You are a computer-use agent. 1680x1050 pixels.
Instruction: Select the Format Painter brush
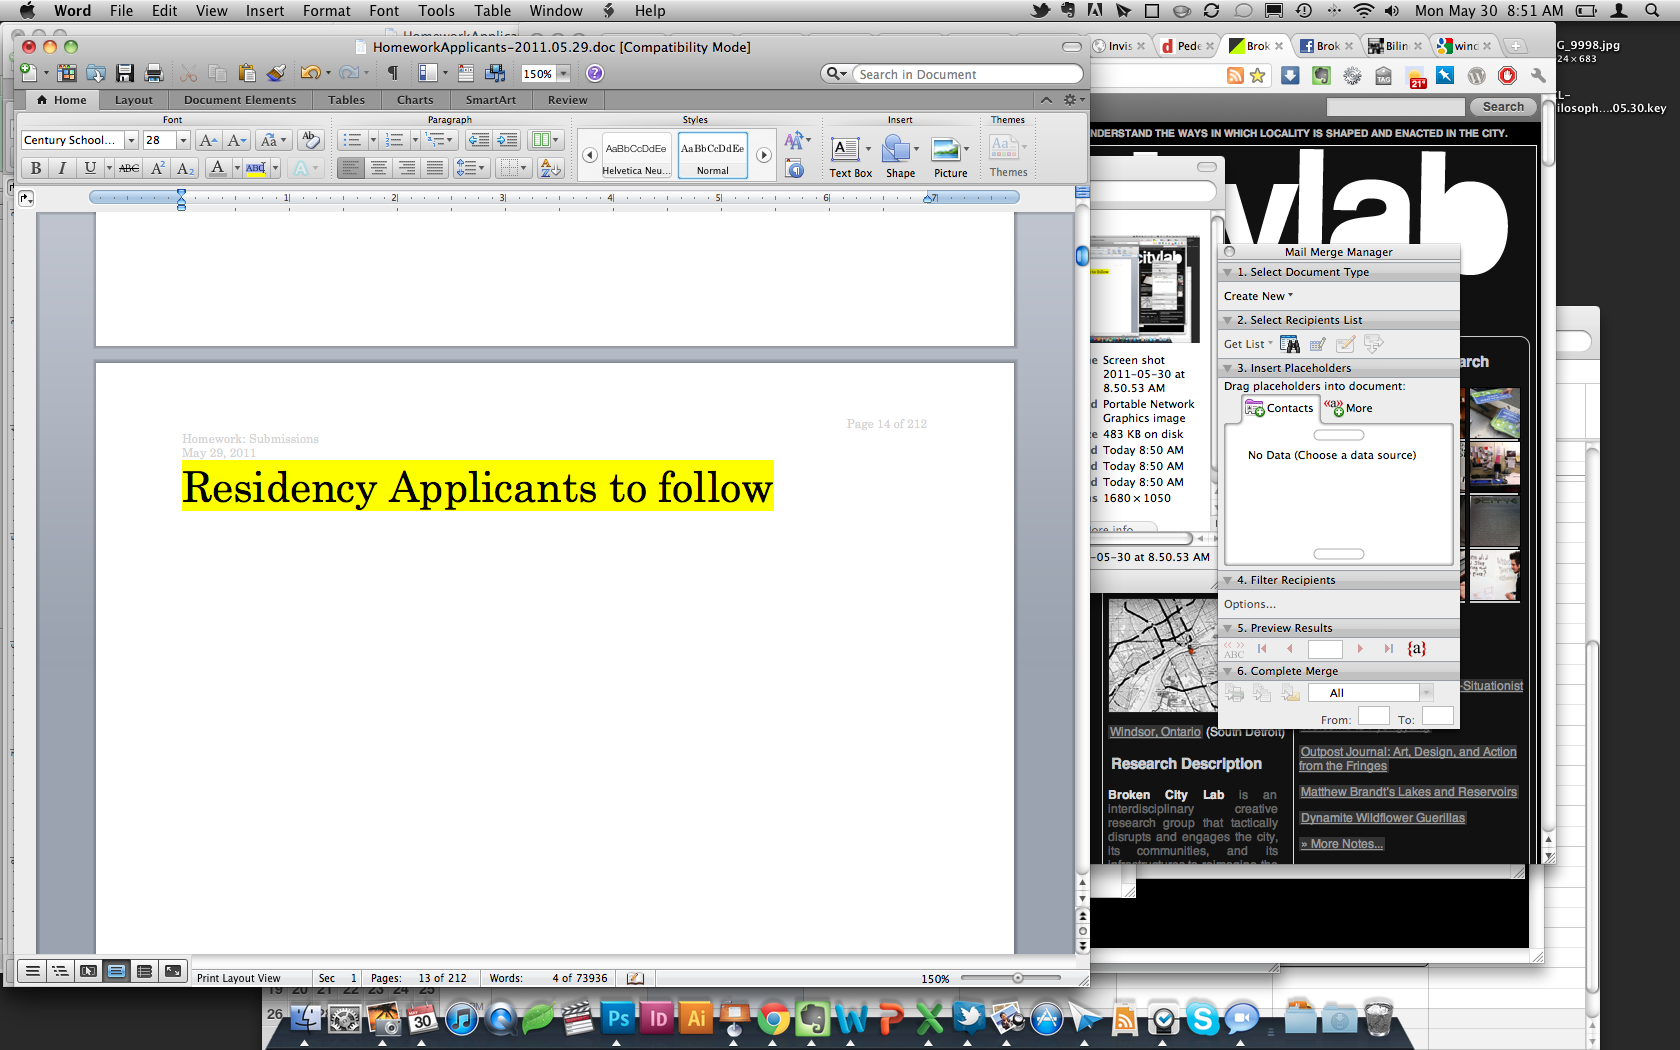276,73
